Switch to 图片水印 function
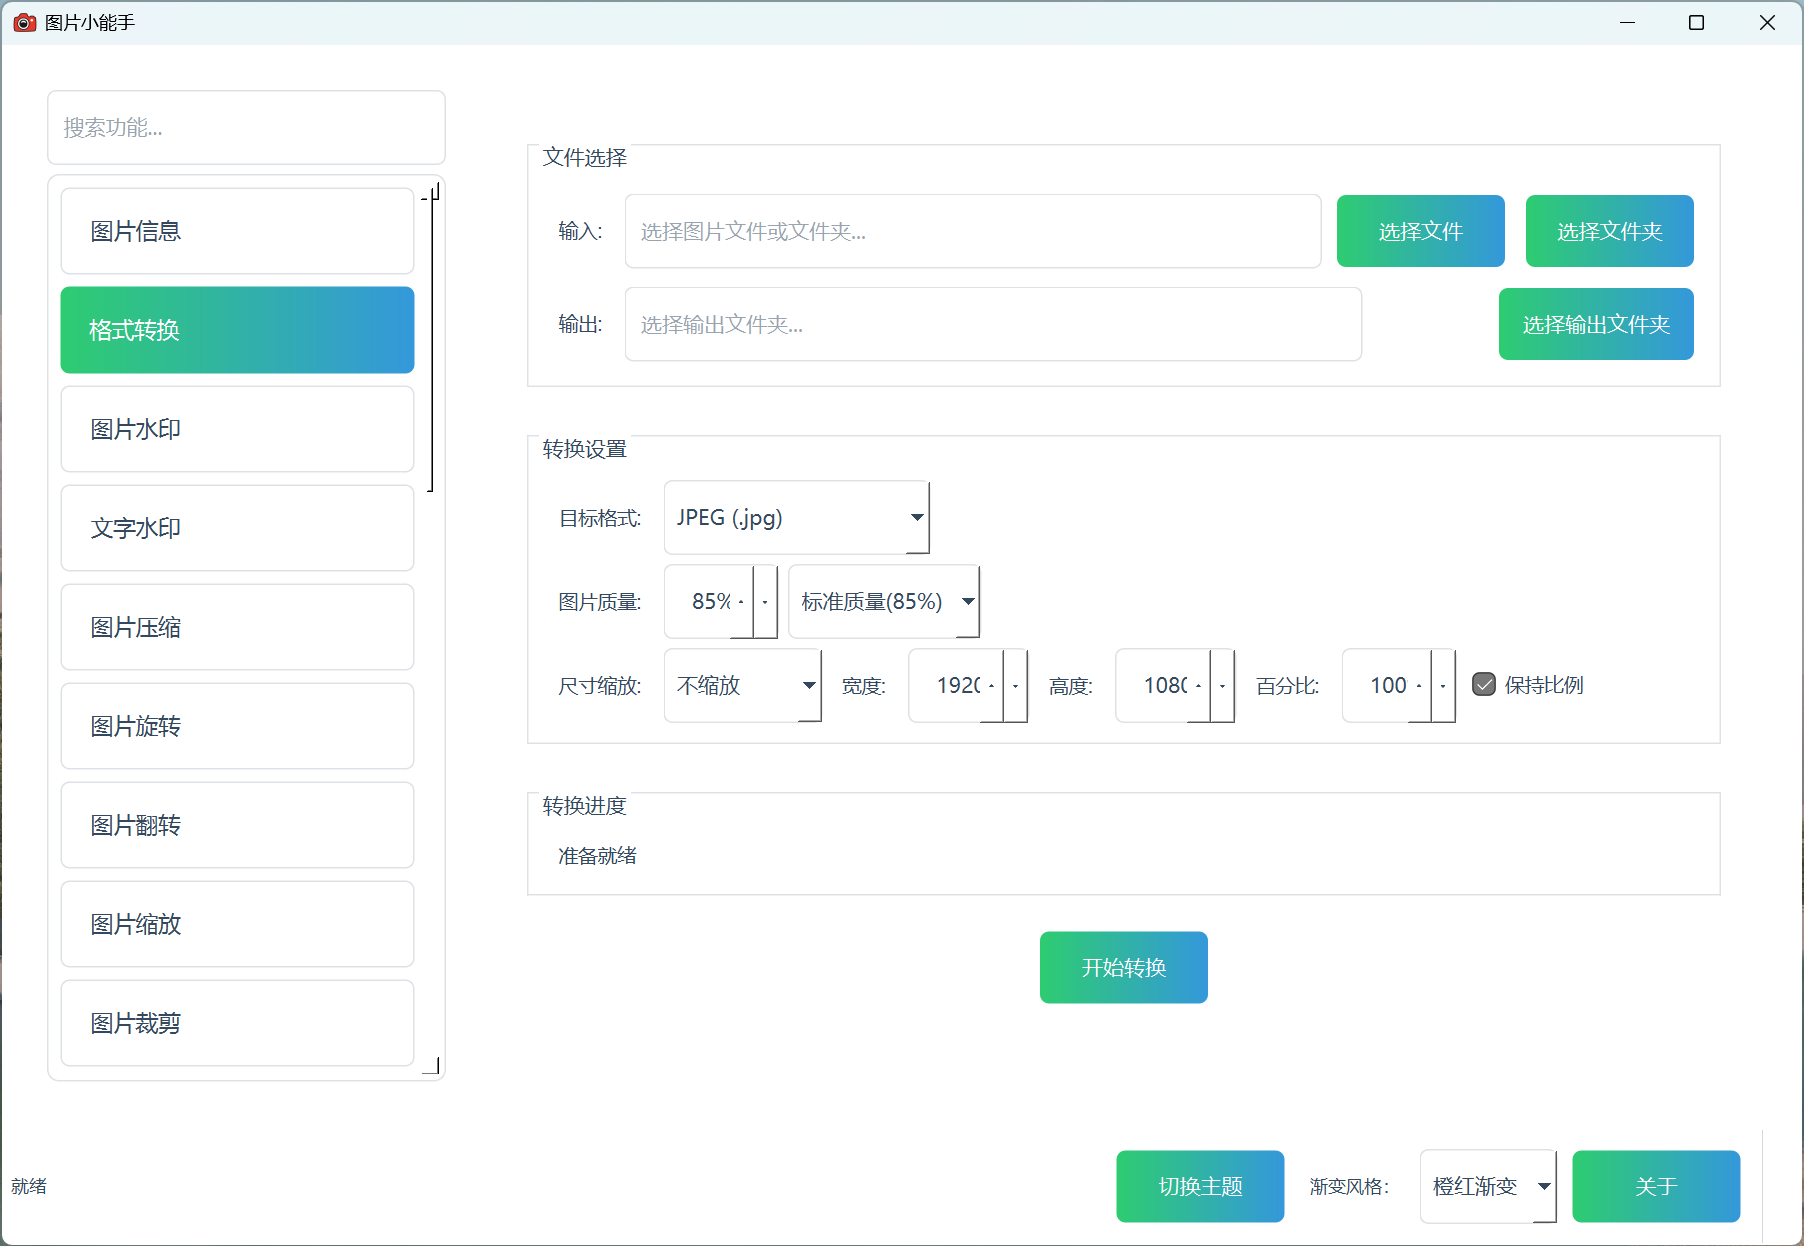The width and height of the screenshot is (1804, 1246). (237, 429)
